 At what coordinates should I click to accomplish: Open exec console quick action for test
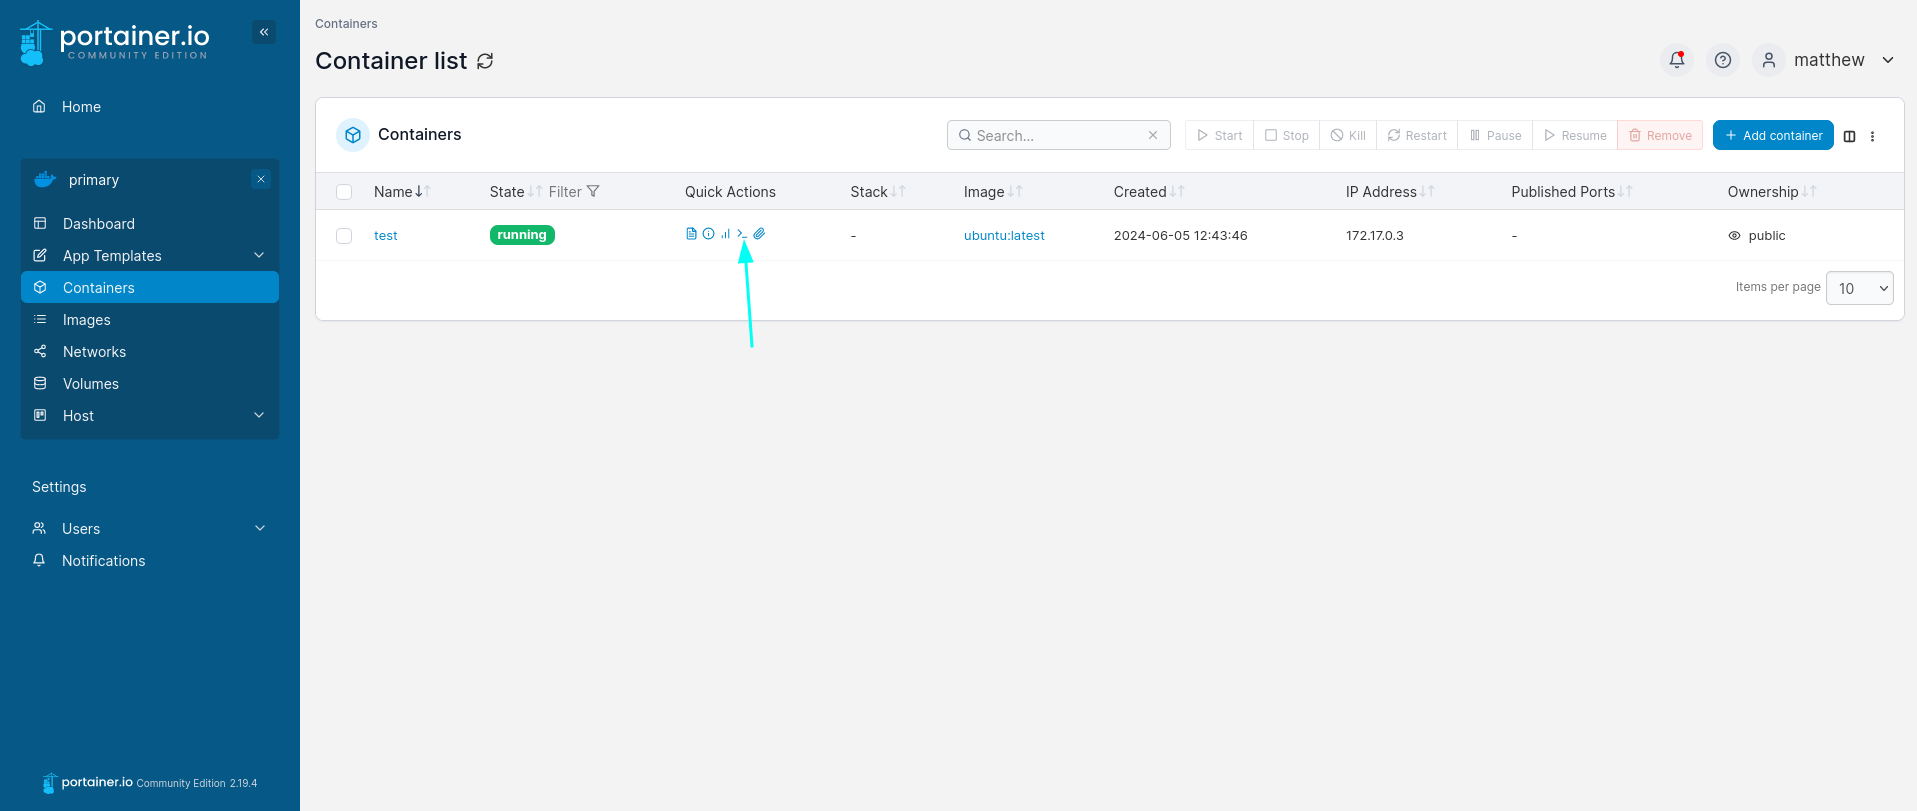point(742,234)
